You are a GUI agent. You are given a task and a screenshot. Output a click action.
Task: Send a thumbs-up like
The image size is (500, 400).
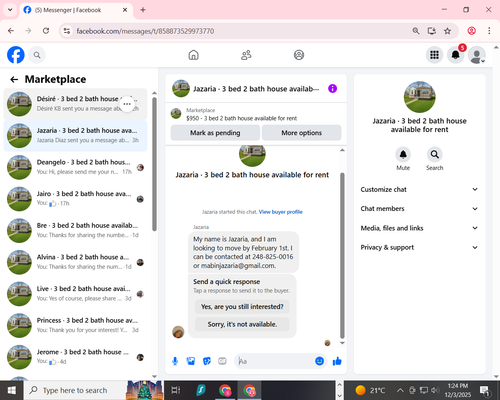click(337, 361)
